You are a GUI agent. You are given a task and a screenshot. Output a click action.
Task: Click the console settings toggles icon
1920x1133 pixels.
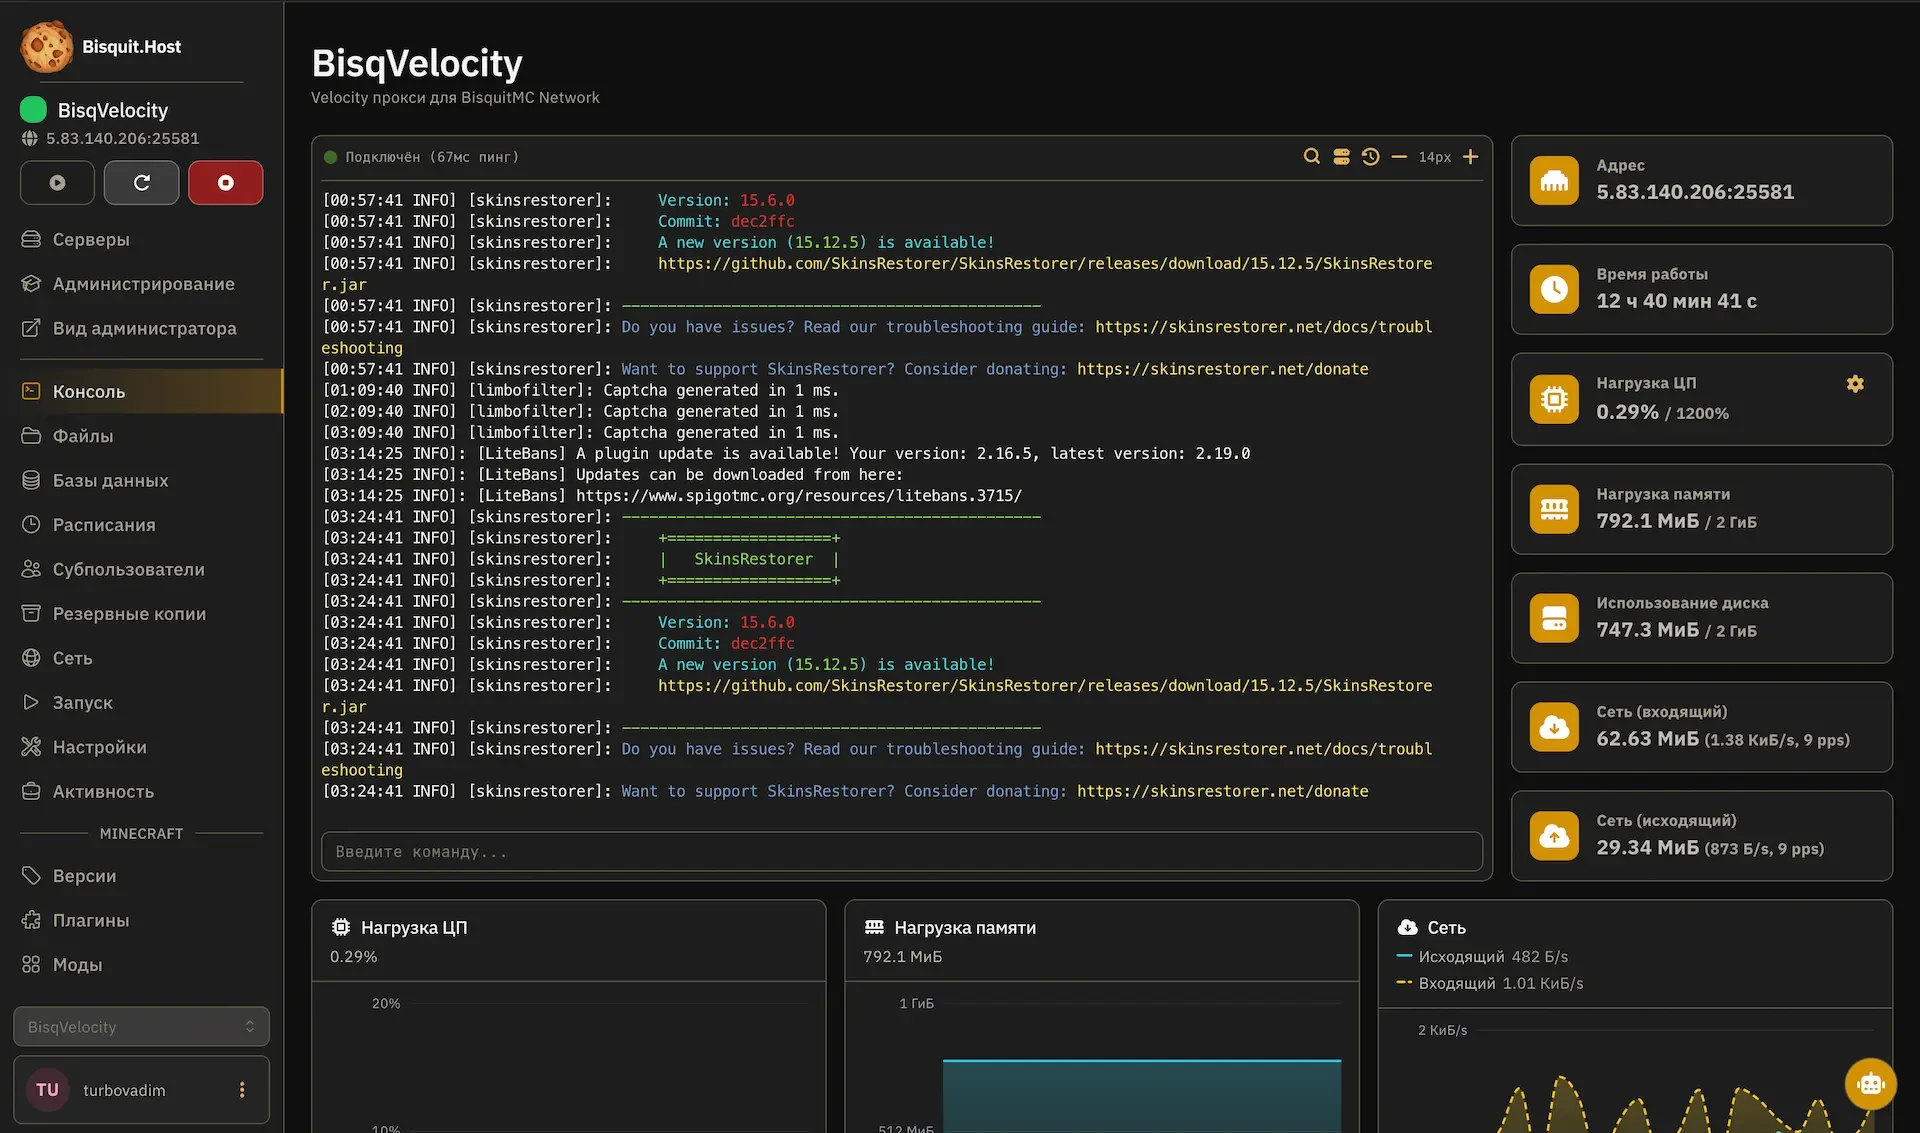tap(1341, 157)
